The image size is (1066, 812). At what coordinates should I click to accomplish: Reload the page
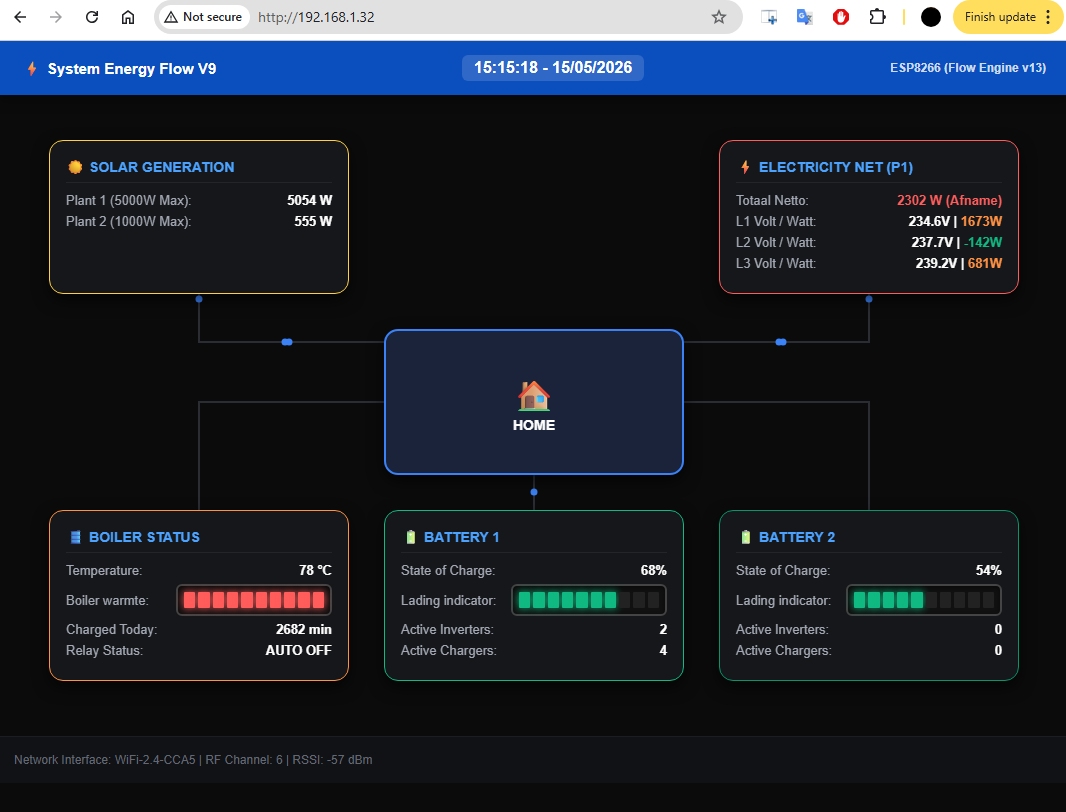click(x=92, y=17)
